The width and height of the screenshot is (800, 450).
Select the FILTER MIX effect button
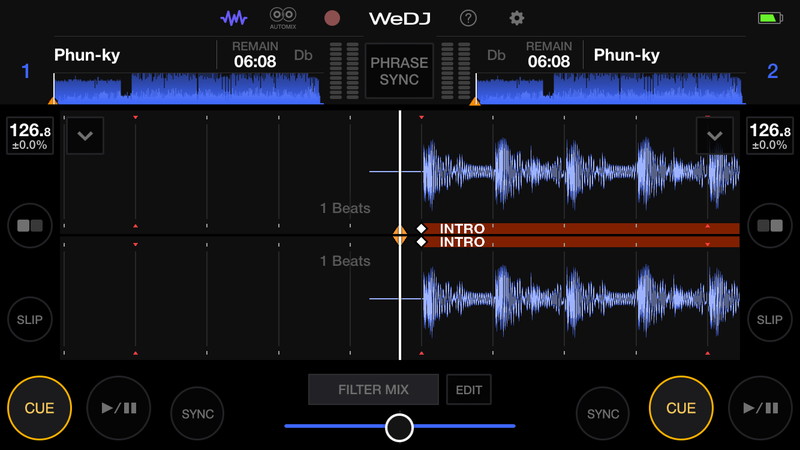(373, 390)
